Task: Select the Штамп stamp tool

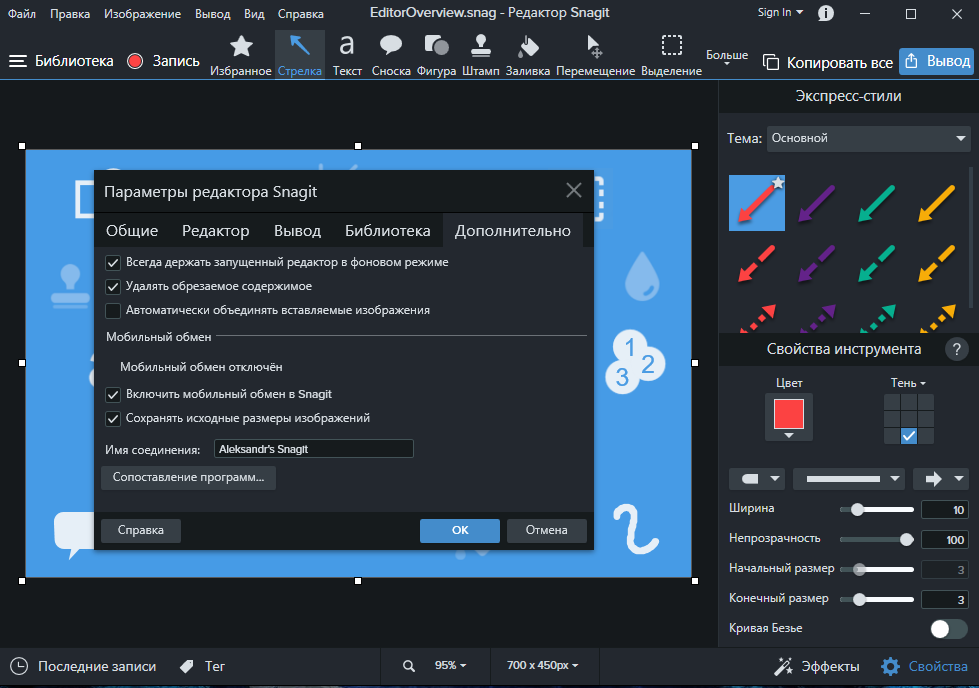Action: (x=481, y=56)
